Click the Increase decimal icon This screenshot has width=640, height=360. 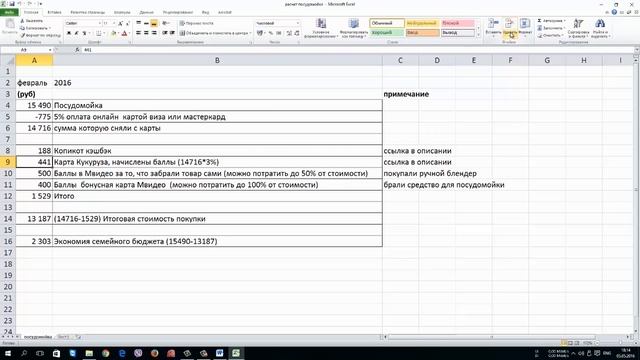point(289,33)
